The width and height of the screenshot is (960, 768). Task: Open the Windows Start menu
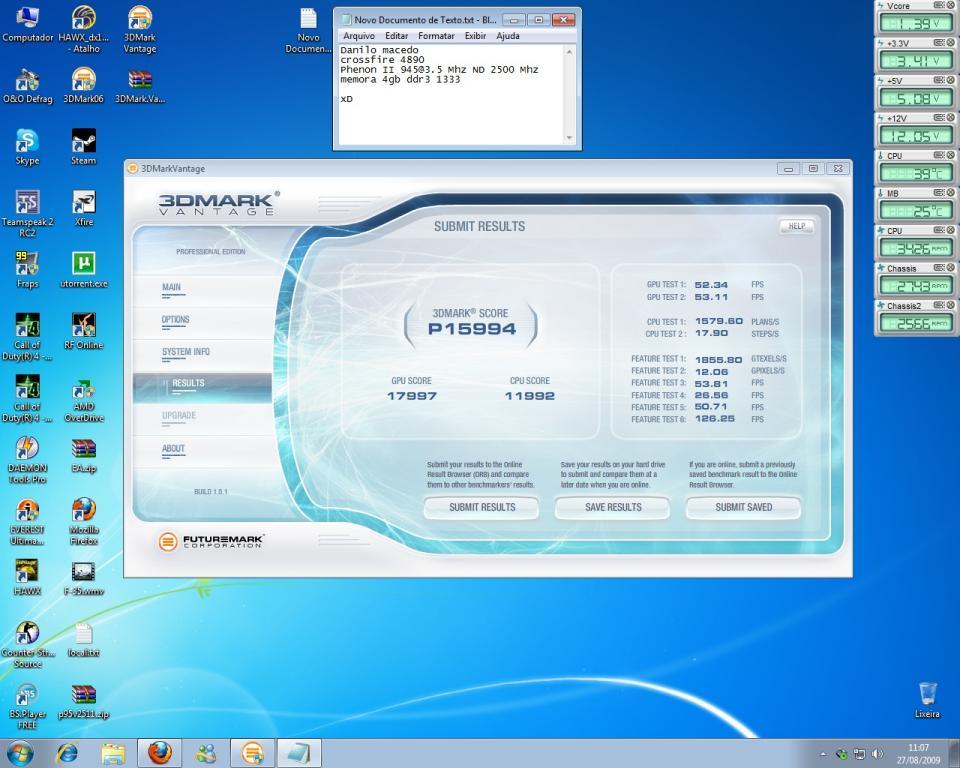pos(20,753)
